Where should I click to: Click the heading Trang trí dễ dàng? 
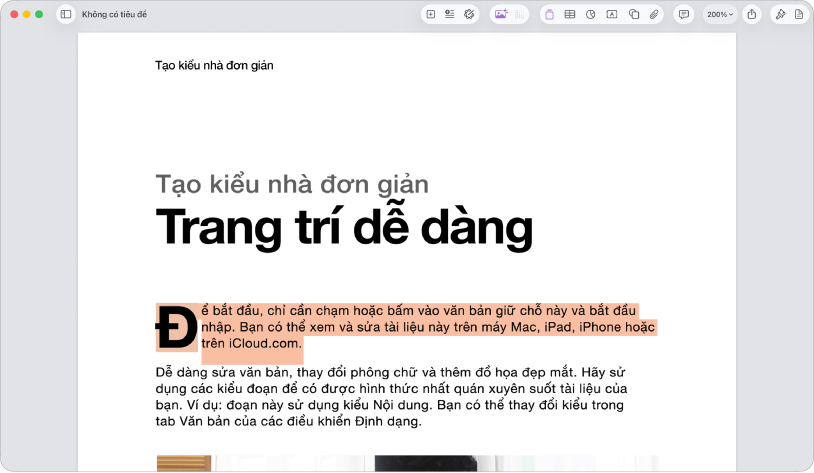point(344,227)
